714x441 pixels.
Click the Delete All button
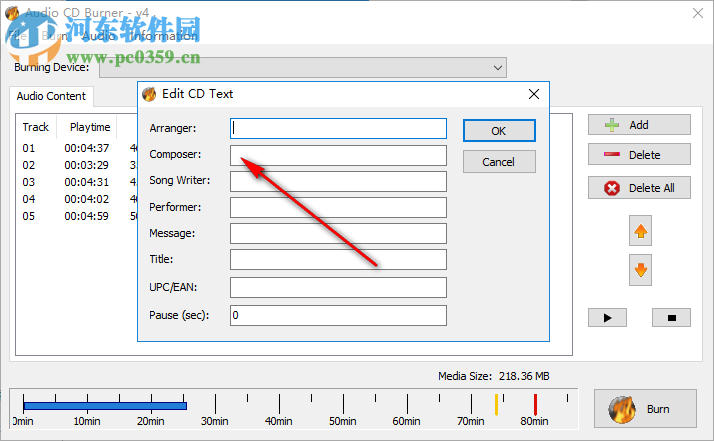point(639,188)
